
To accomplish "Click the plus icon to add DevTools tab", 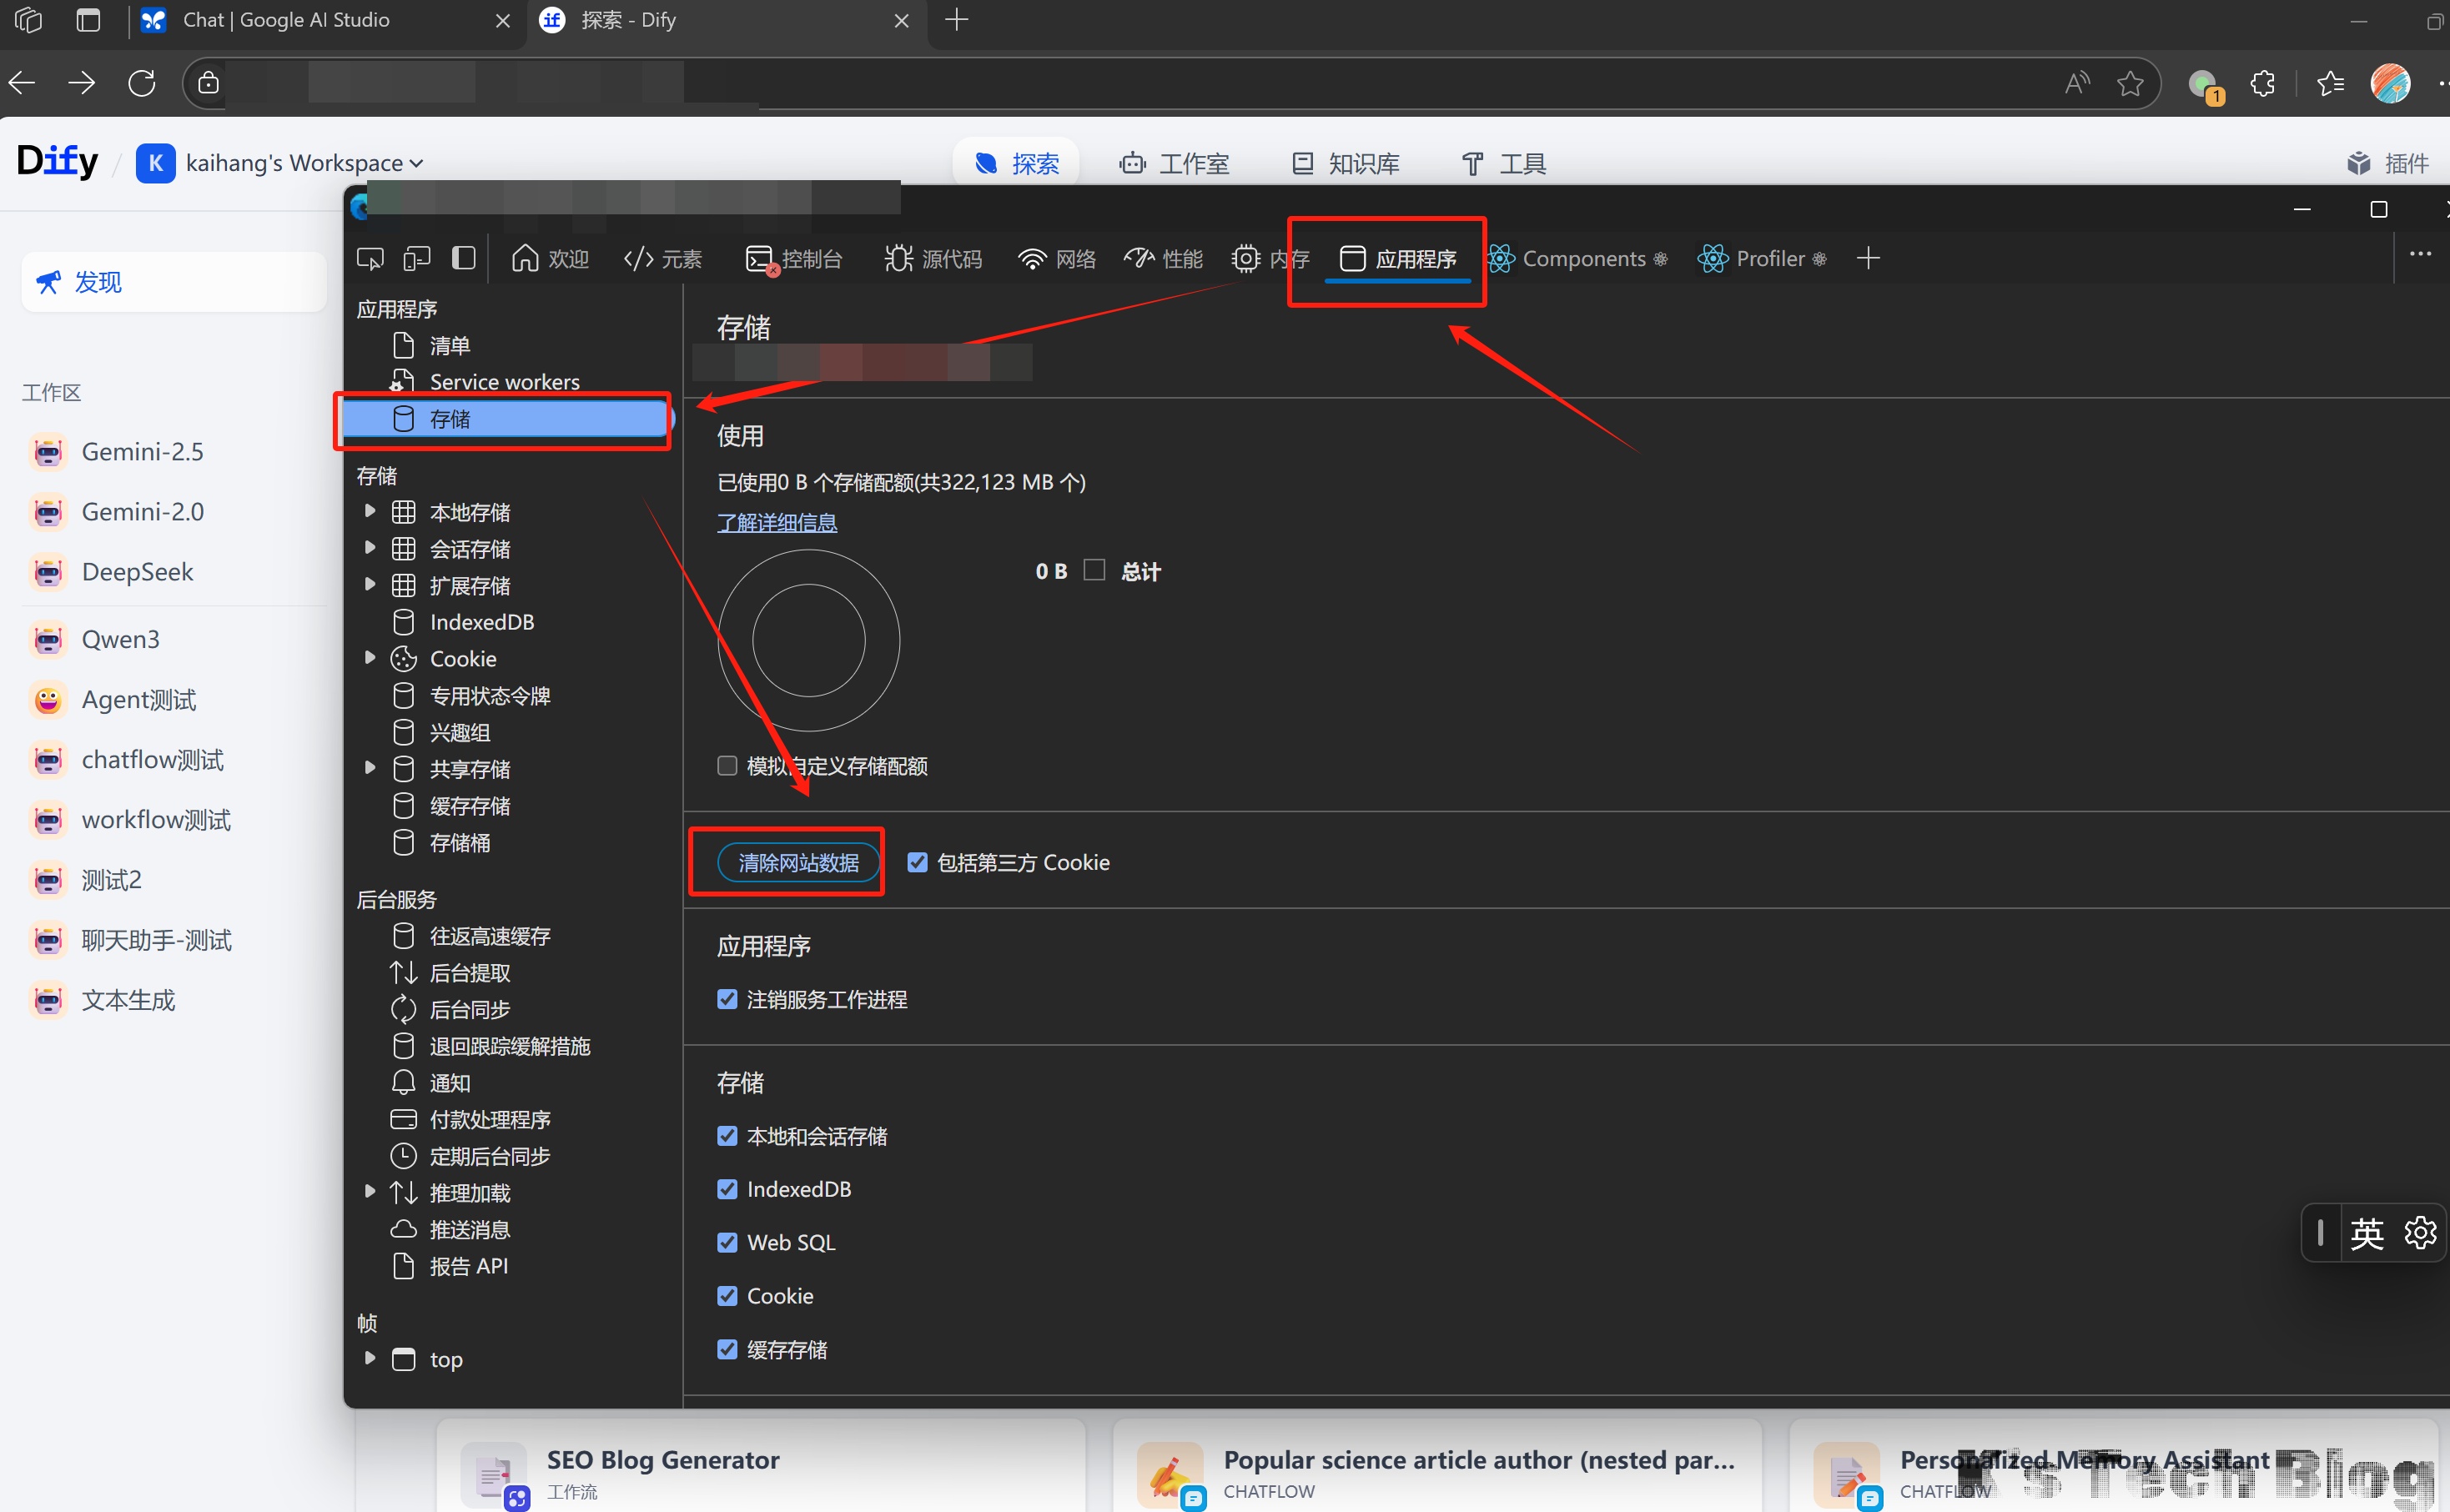I will pyautogui.click(x=1868, y=259).
